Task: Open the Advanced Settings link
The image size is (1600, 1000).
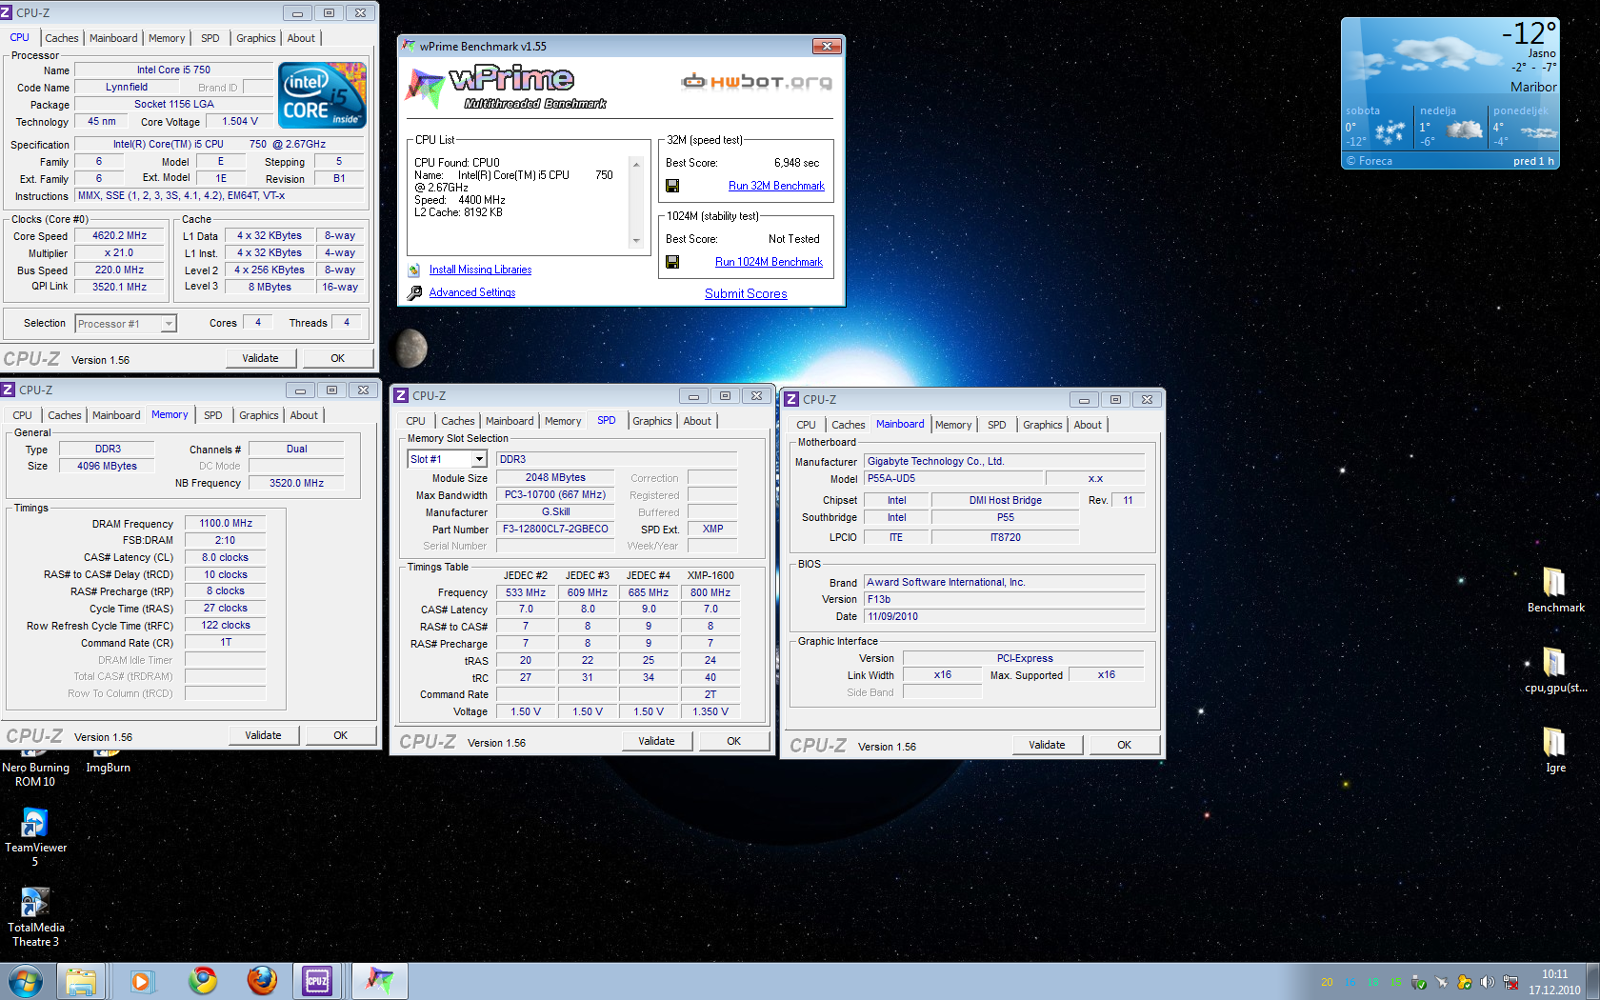Action: (472, 293)
